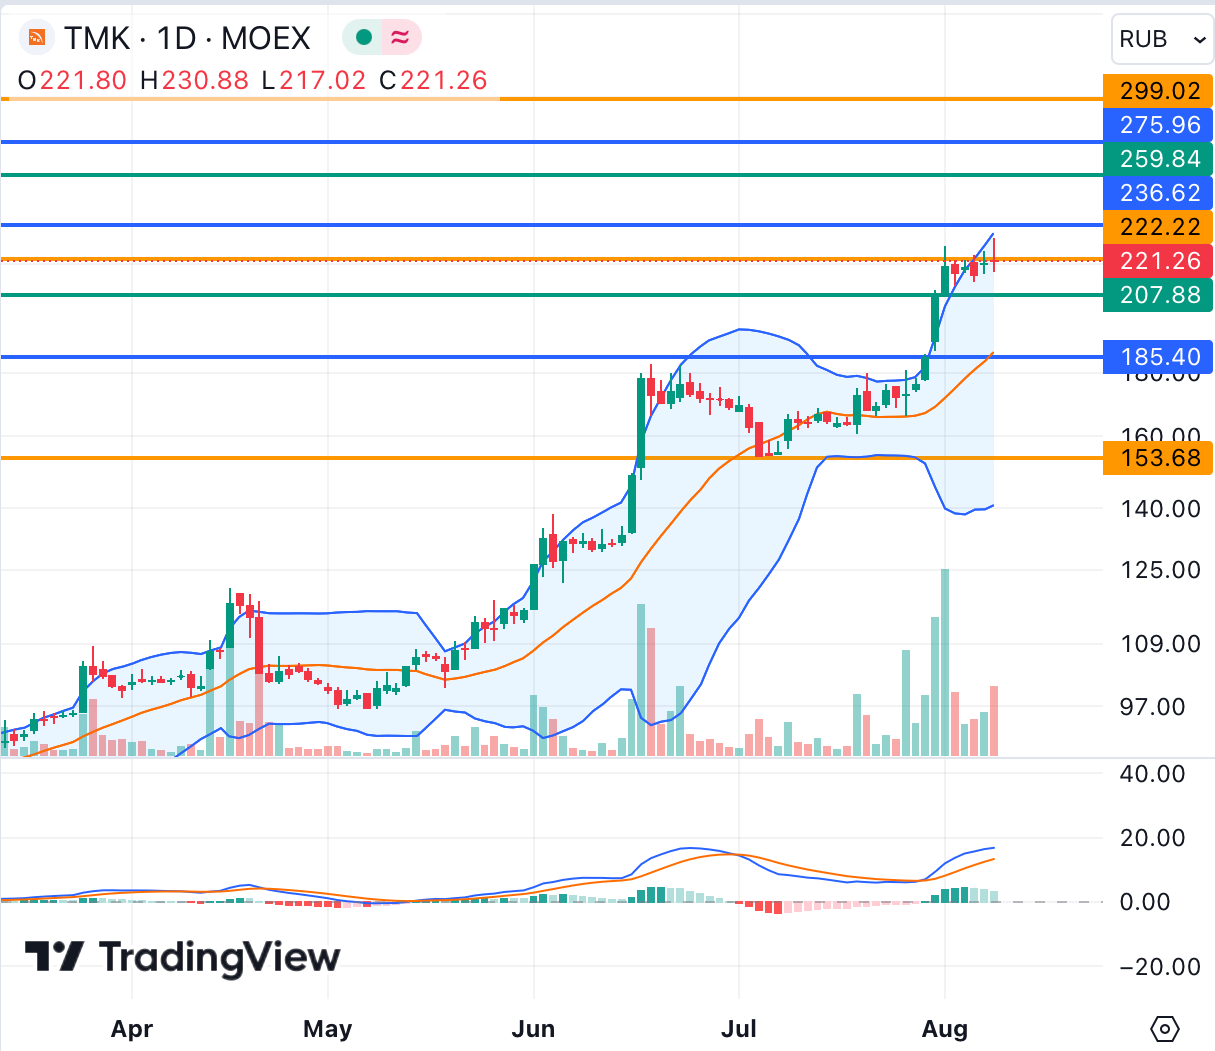Viewport: 1215px width, 1051px height.
Task: Click the close price value C221.26
Action: coord(433,81)
